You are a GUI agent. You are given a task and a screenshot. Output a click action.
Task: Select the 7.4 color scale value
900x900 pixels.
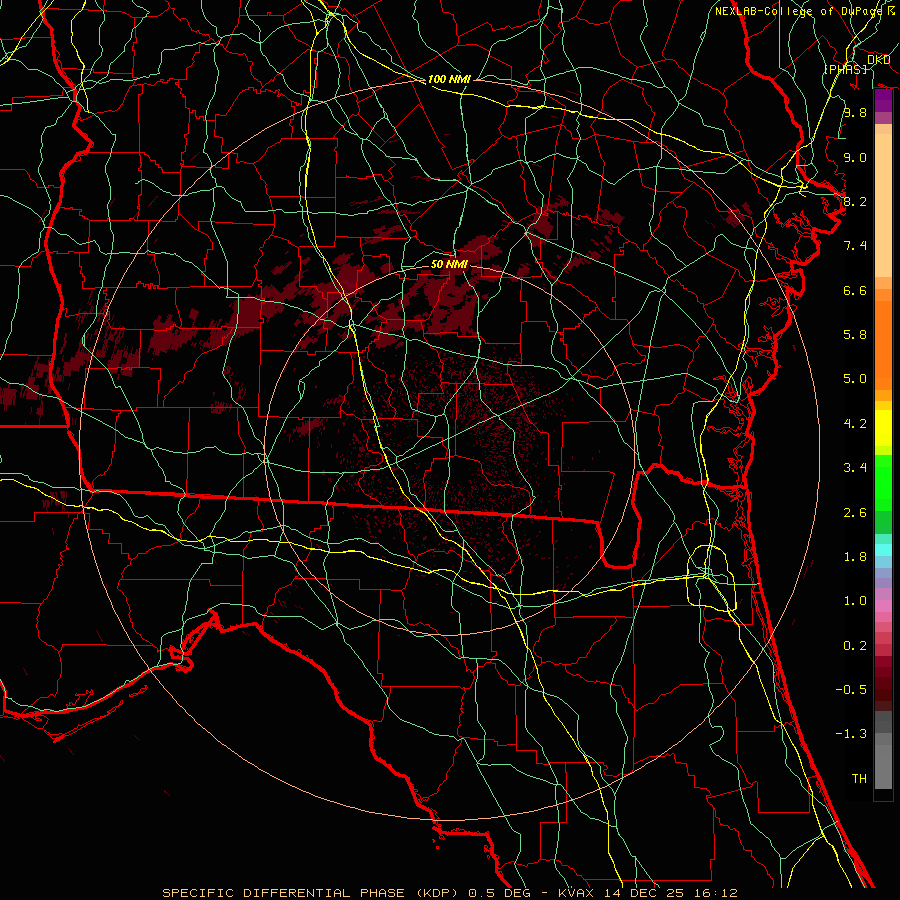(x=855, y=246)
